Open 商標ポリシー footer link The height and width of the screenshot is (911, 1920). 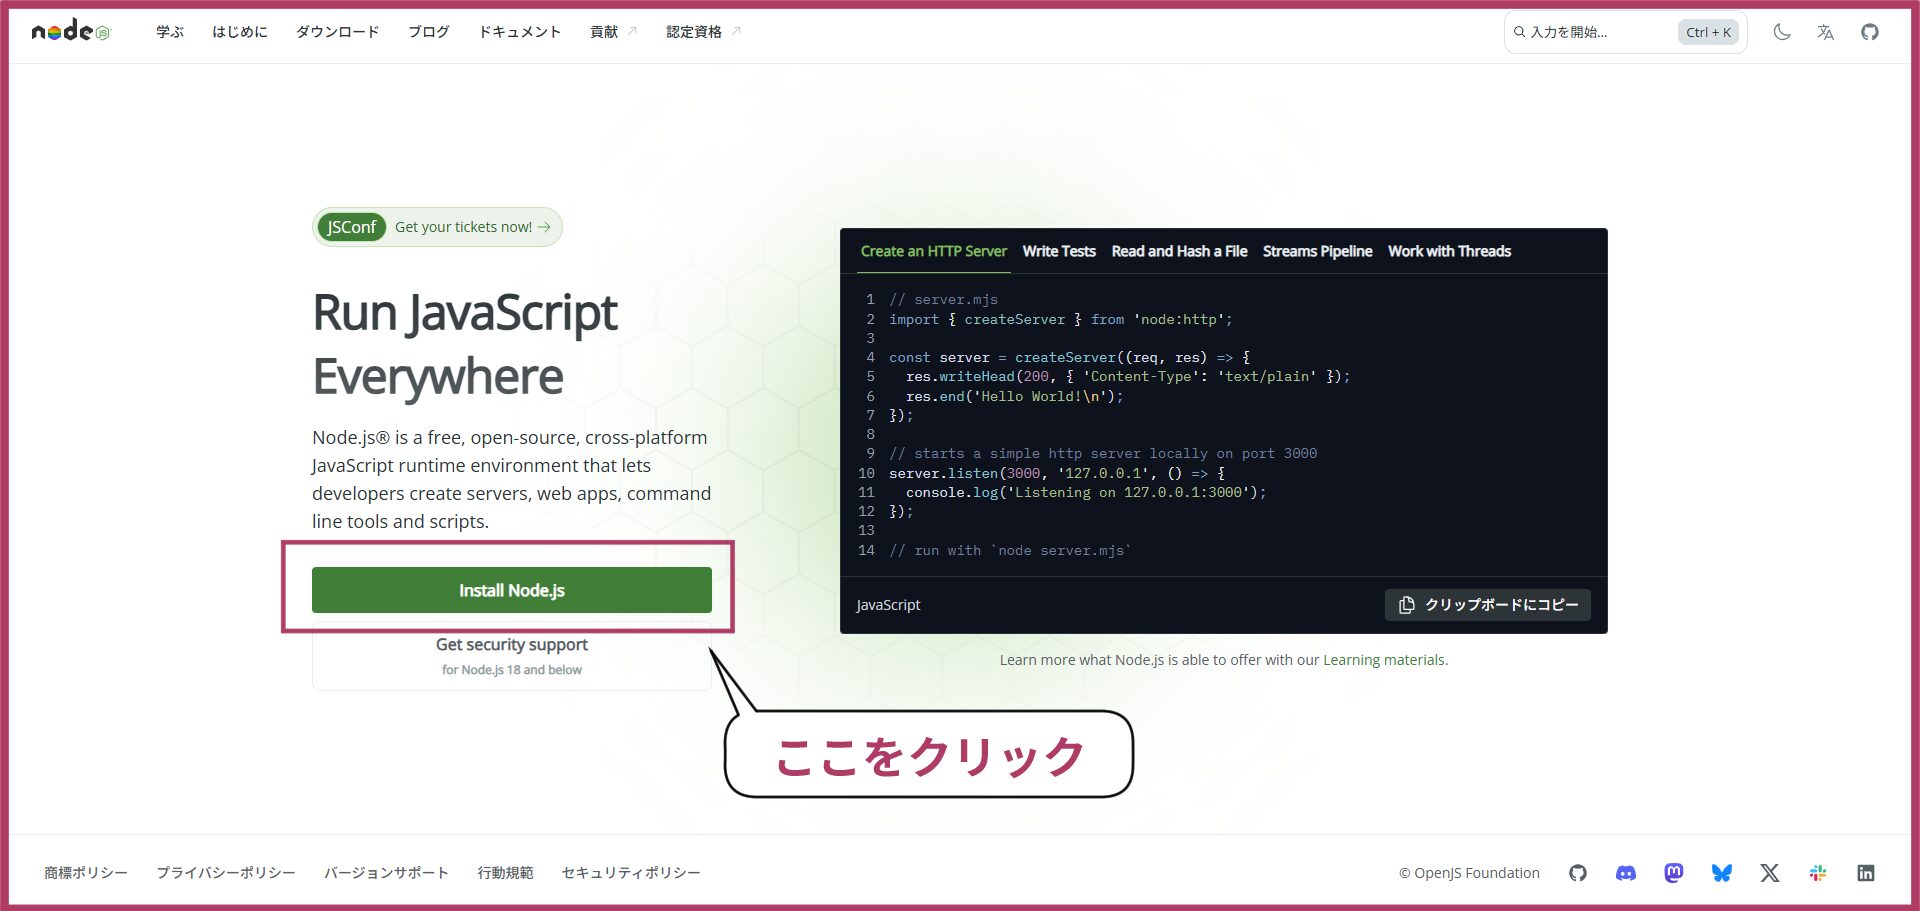[x=86, y=873]
